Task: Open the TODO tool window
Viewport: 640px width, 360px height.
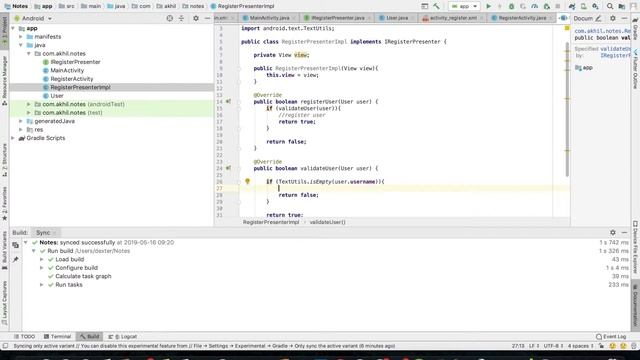Action: click(x=24, y=336)
